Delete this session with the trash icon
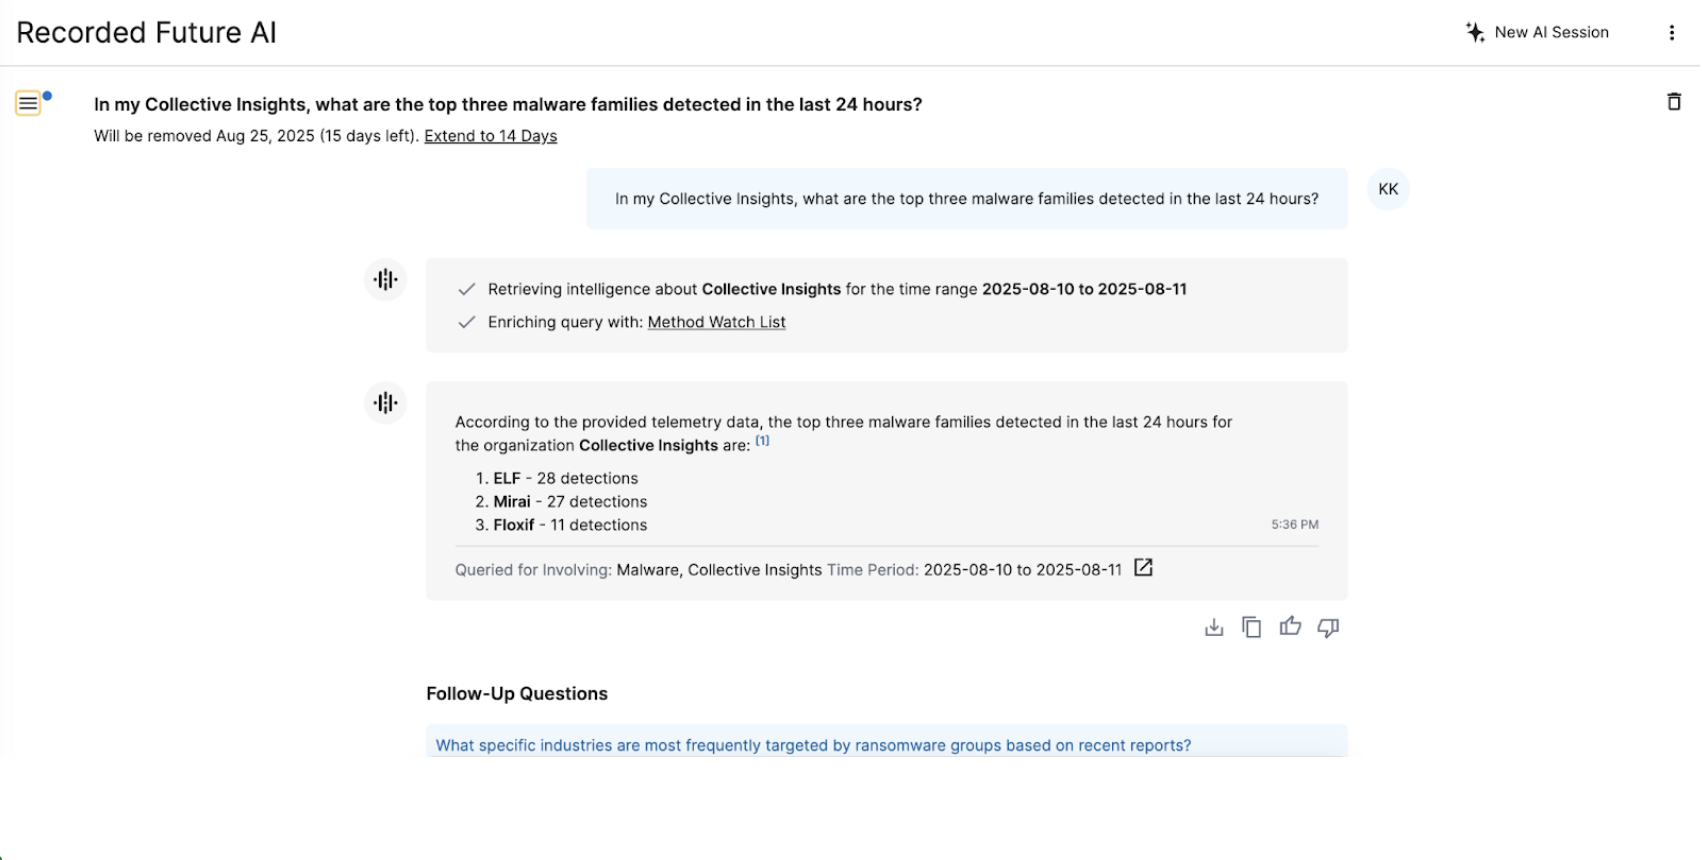This screenshot has width=1702, height=860. point(1673,102)
